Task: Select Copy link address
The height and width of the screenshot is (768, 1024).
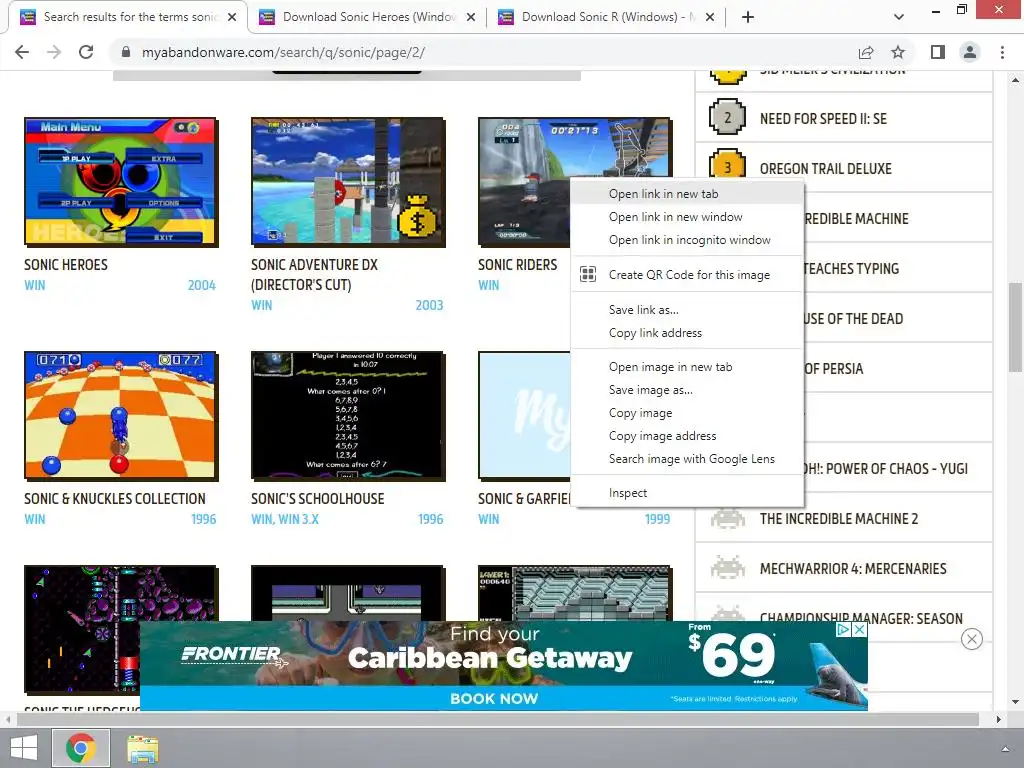Action: click(x=687, y=333)
